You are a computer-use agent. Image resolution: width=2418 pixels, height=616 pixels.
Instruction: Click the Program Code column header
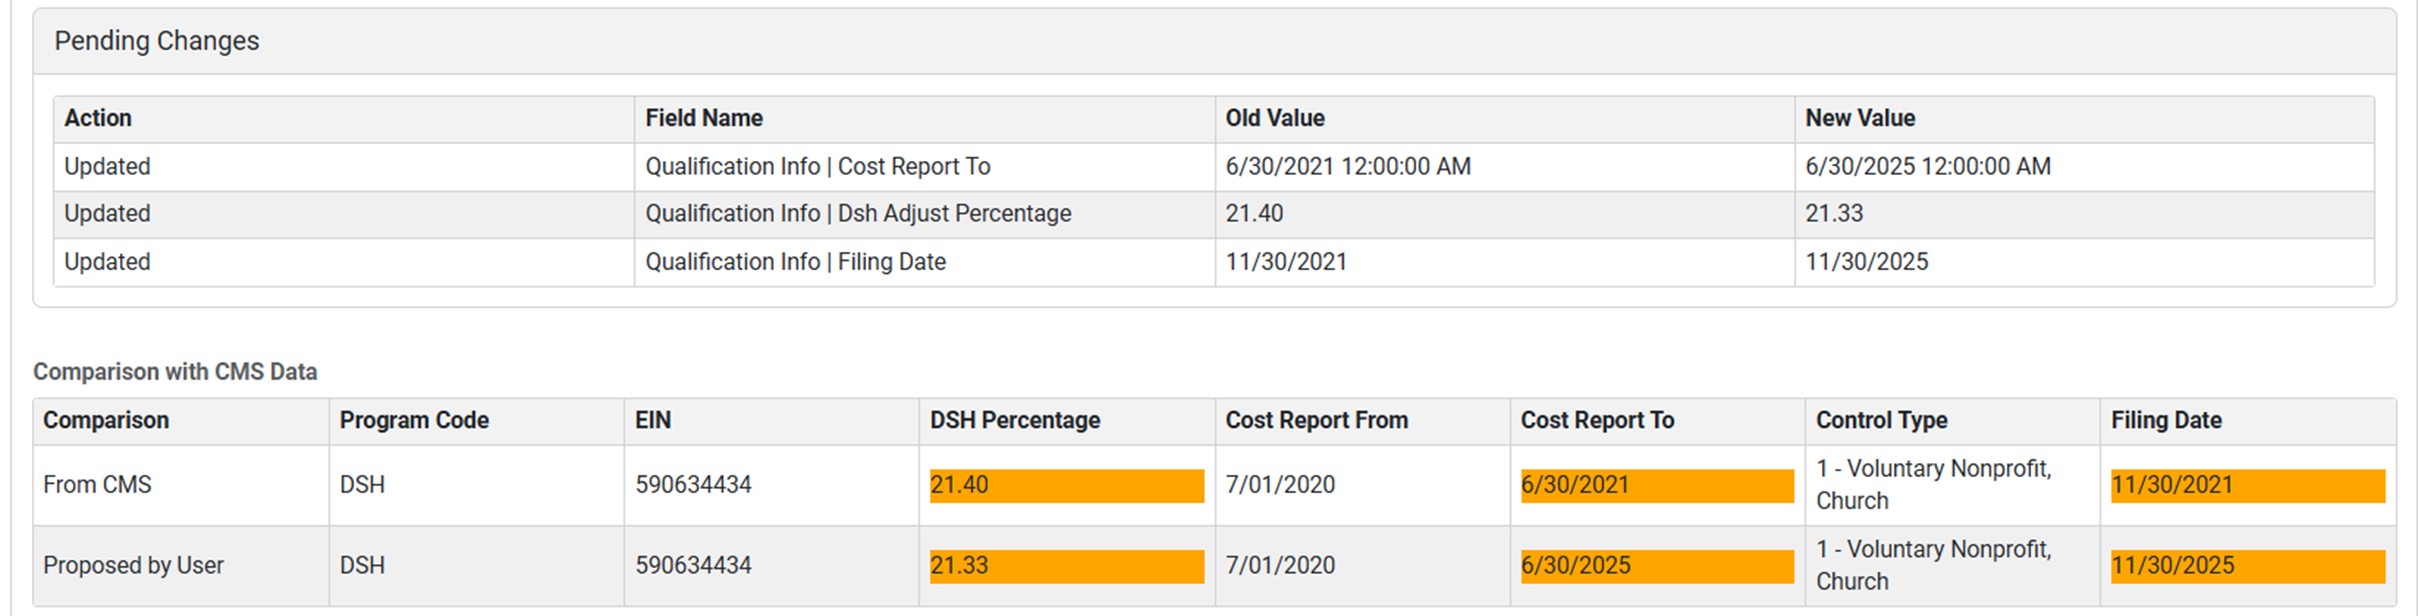click(414, 420)
